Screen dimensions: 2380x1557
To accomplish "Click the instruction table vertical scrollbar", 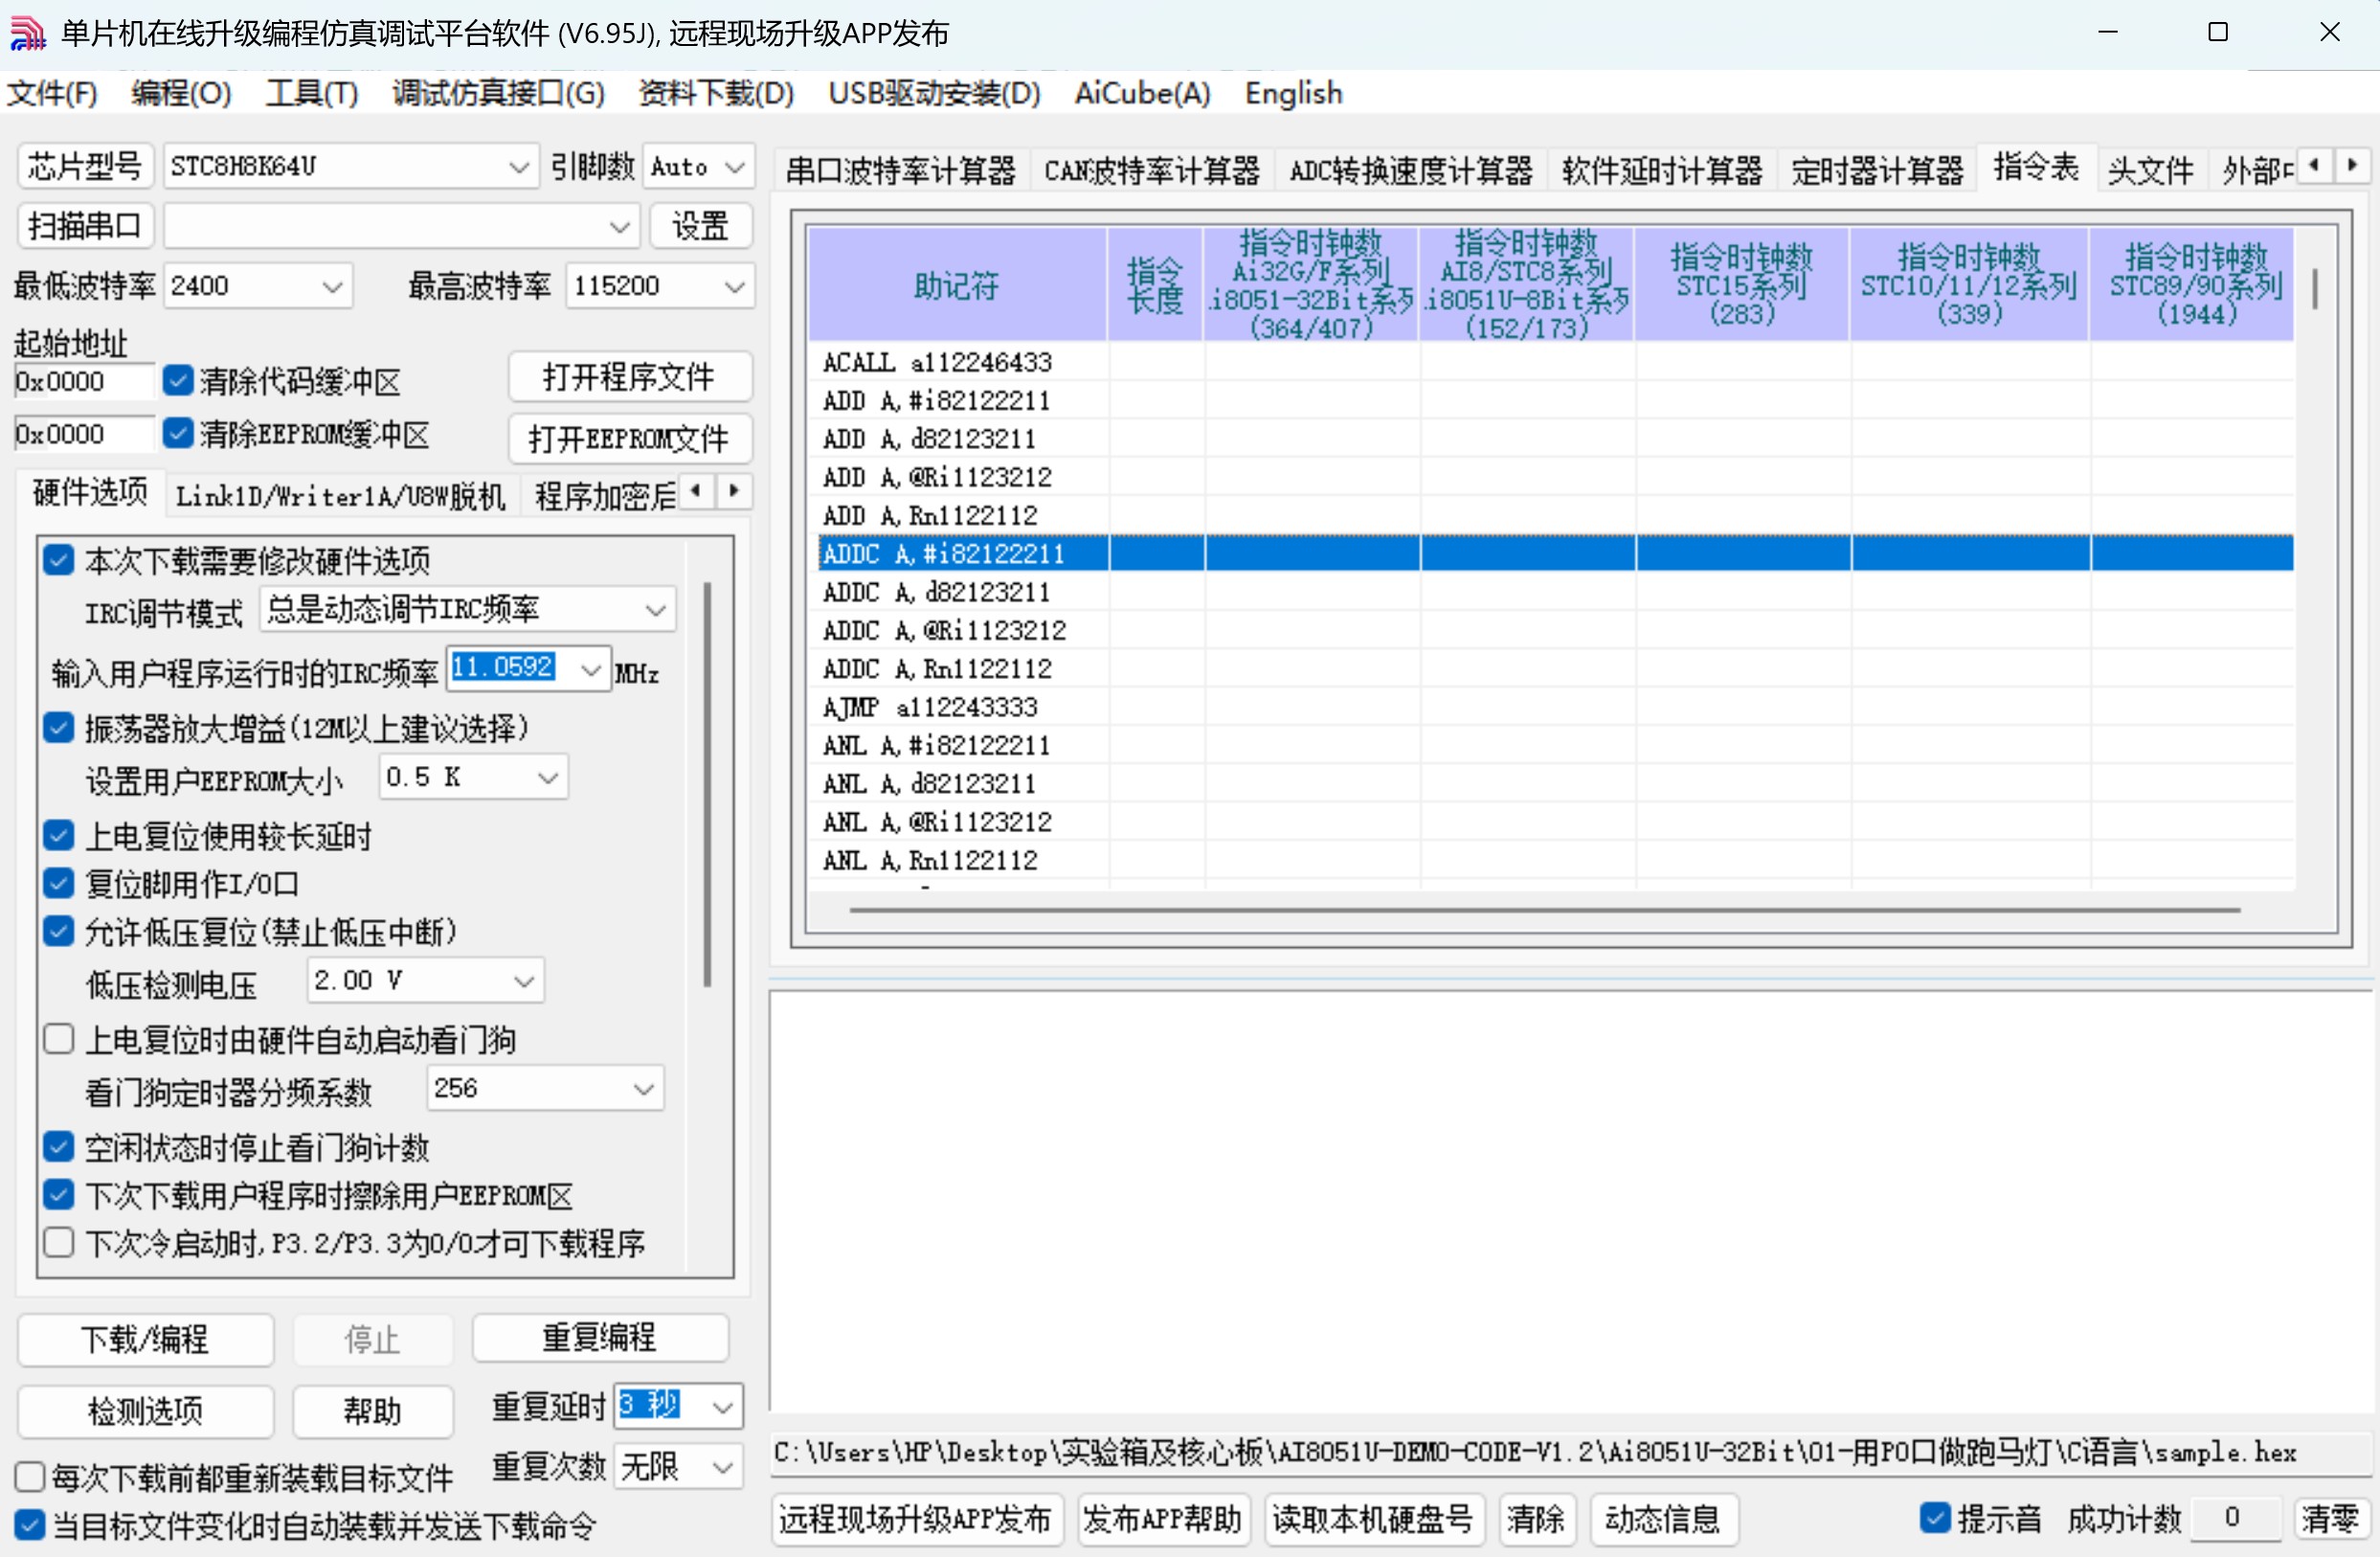I will click(2314, 290).
